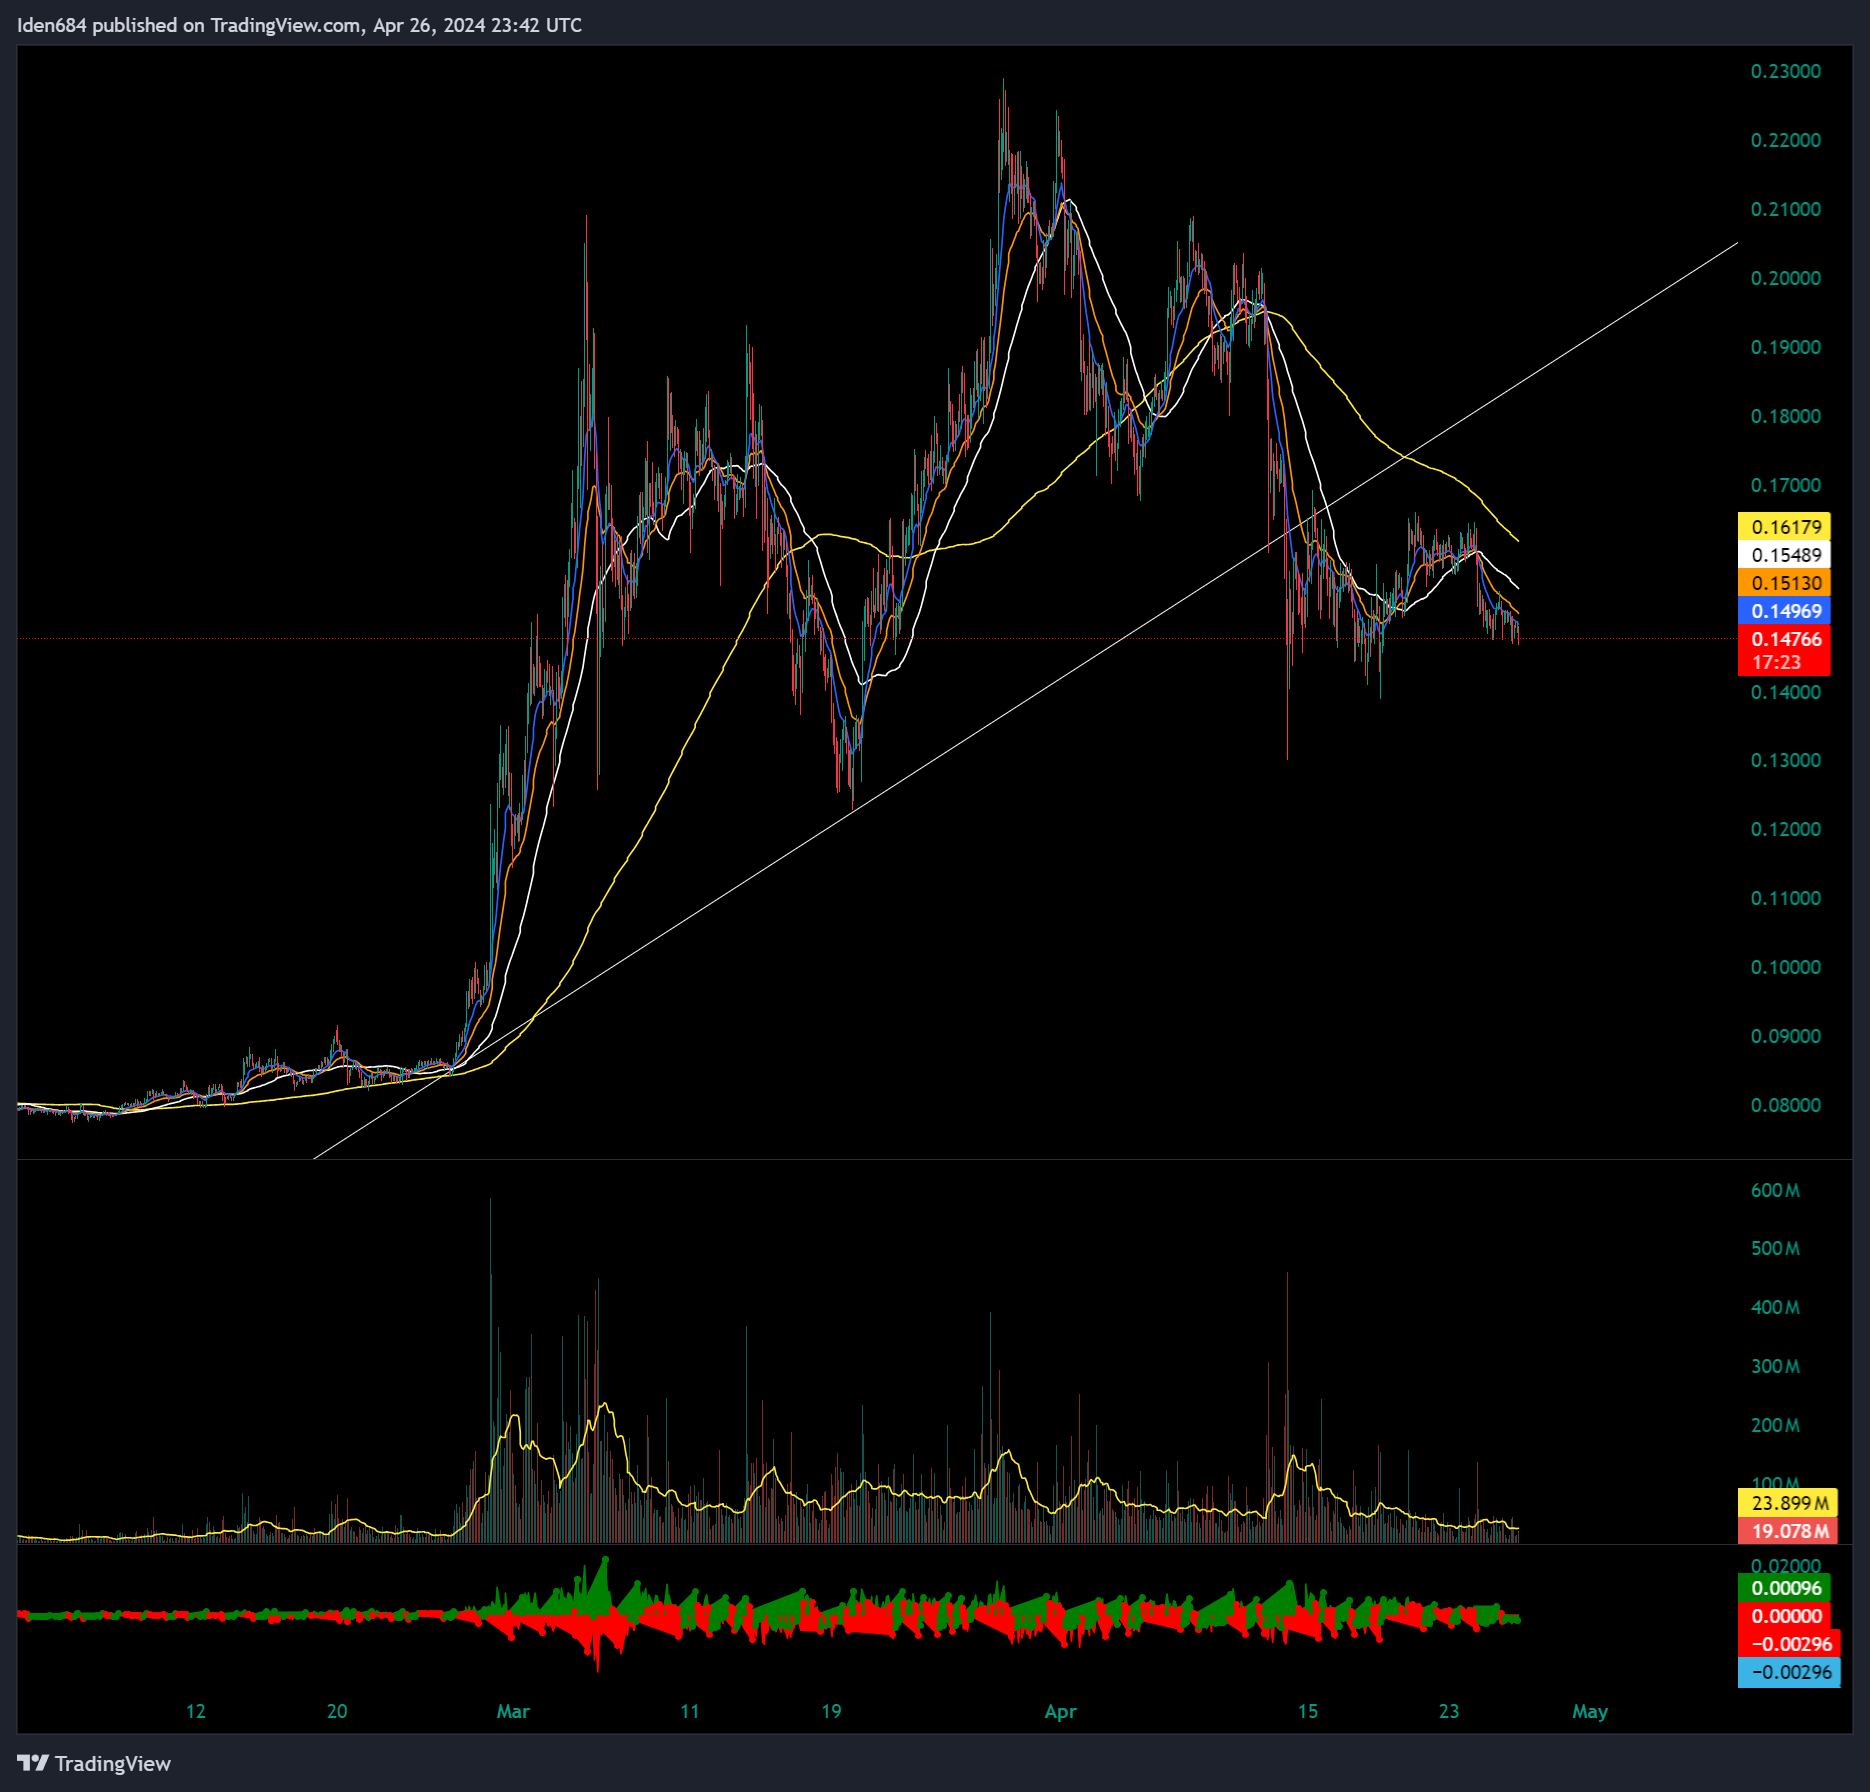Screen dimensions: 1870x1792
Task: Click the 0.17000 price axis label
Action: point(1785,485)
